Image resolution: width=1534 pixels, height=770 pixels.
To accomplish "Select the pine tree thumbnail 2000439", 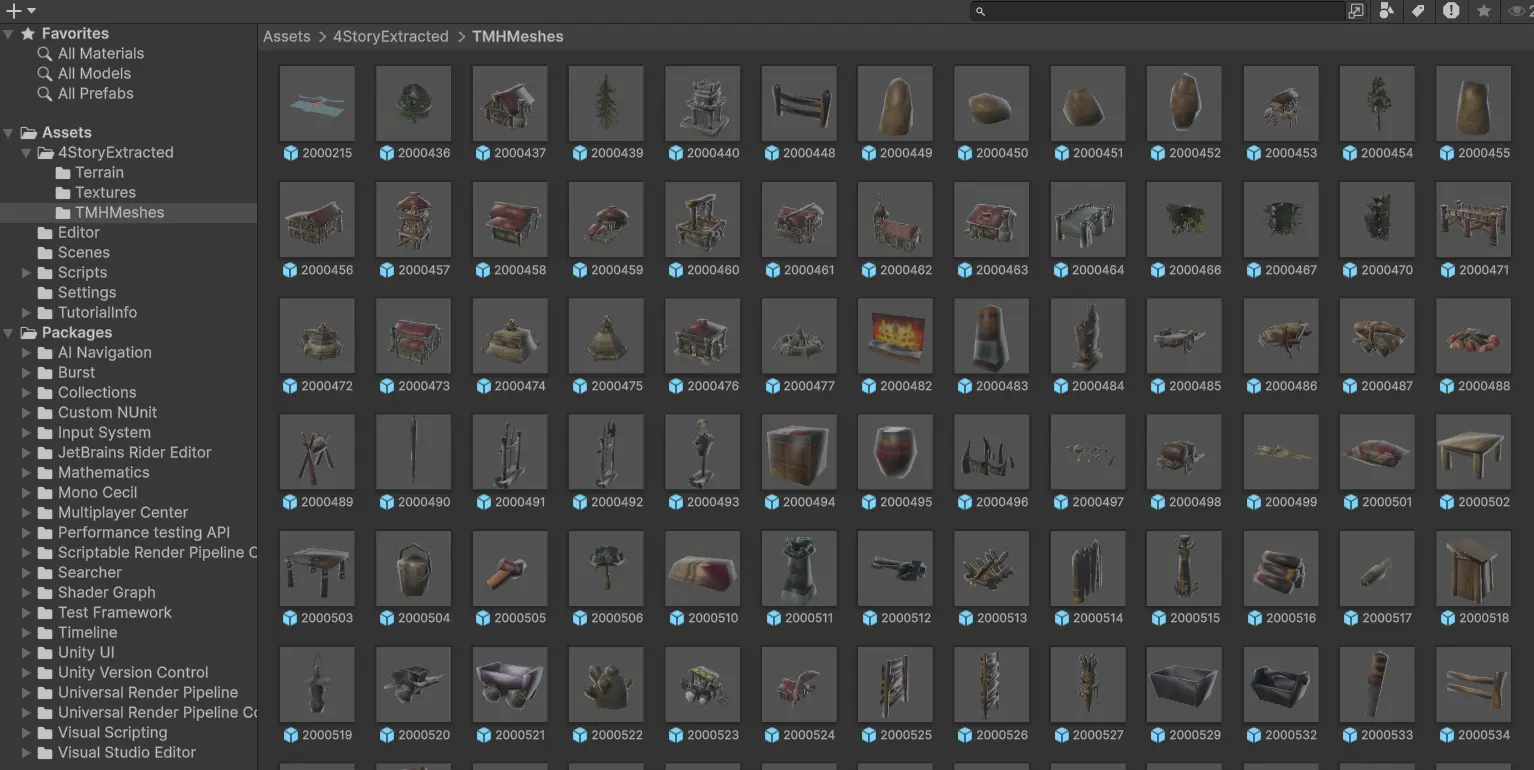I will [x=606, y=103].
